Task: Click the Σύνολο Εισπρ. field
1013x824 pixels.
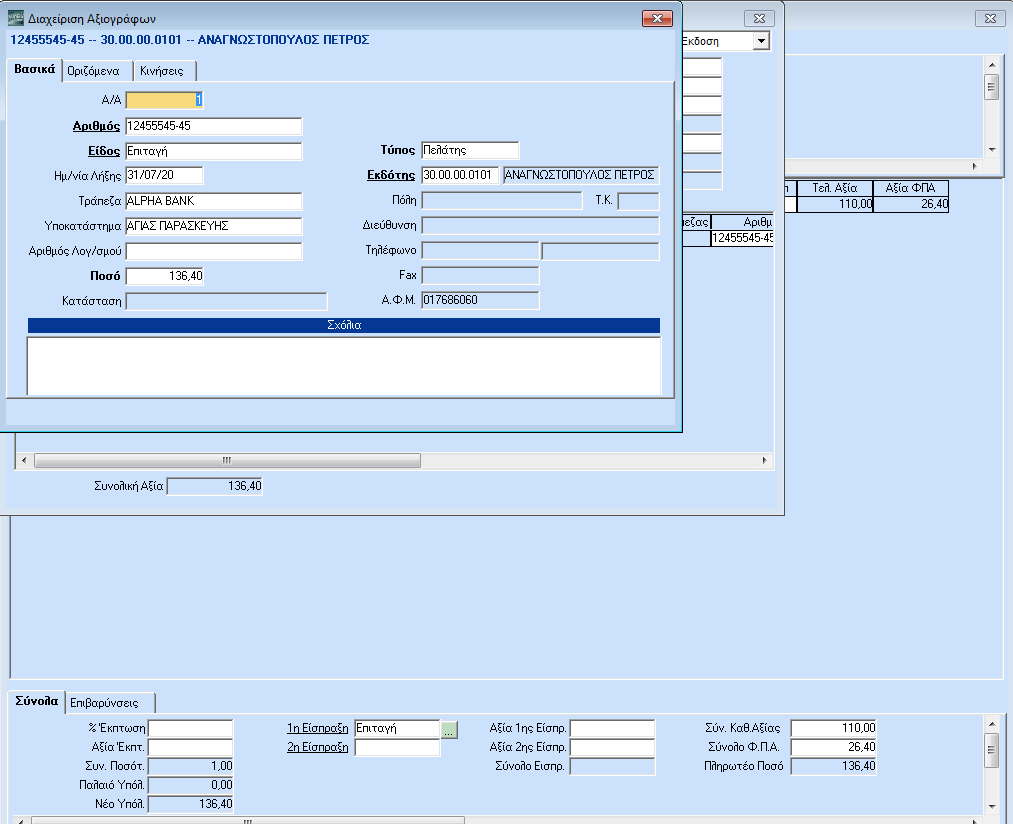Action: (612, 766)
